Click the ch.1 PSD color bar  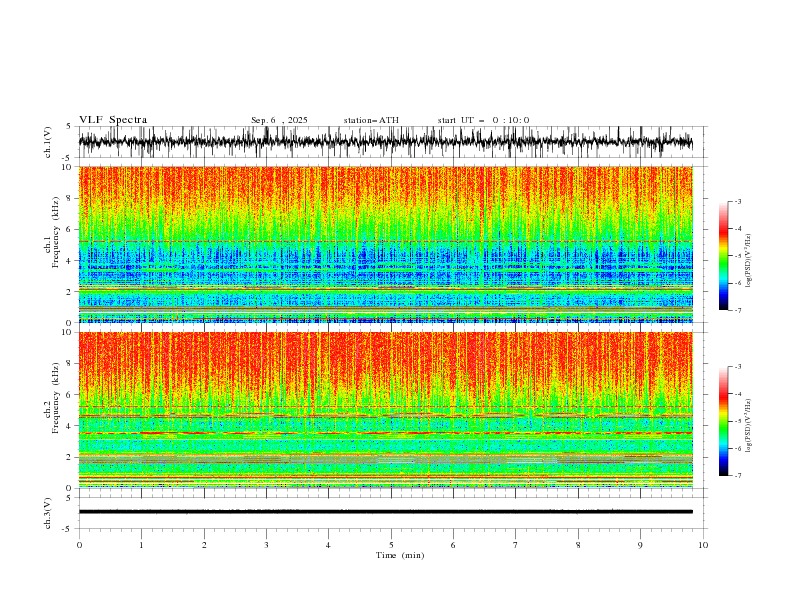coord(723,256)
